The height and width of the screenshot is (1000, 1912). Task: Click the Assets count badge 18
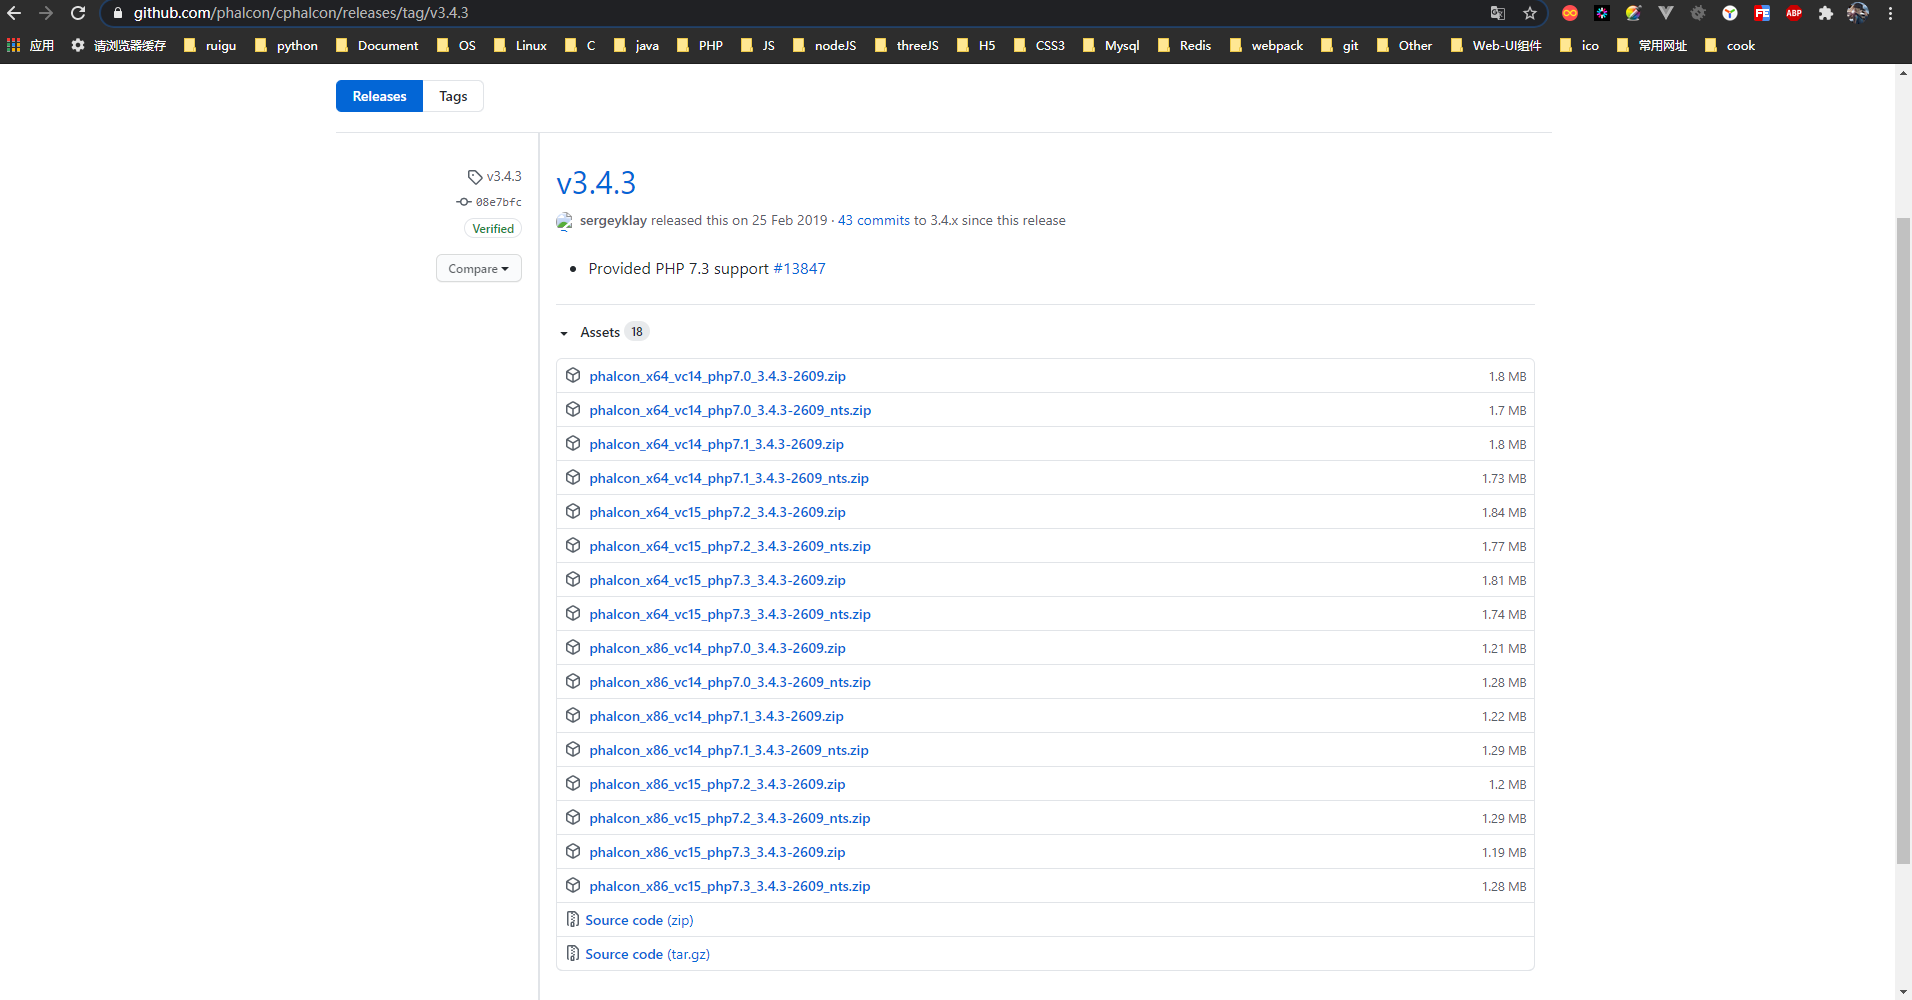[637, 332]
